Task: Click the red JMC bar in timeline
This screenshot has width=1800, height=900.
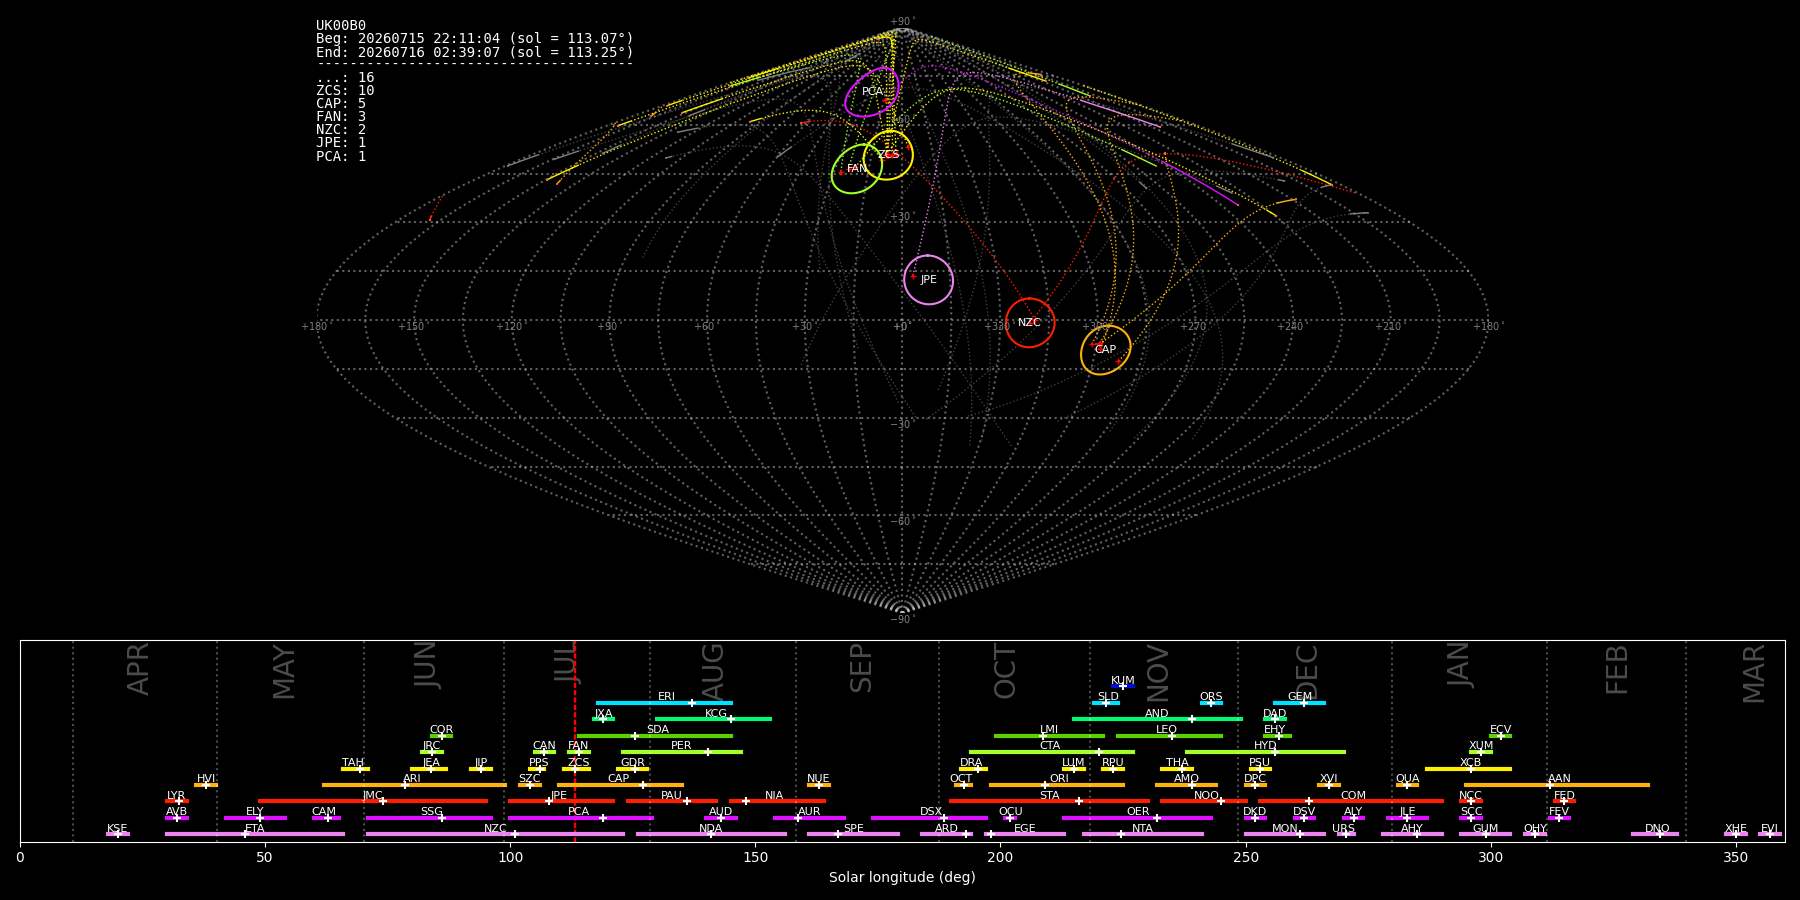Action: click(x=373, y=801)
